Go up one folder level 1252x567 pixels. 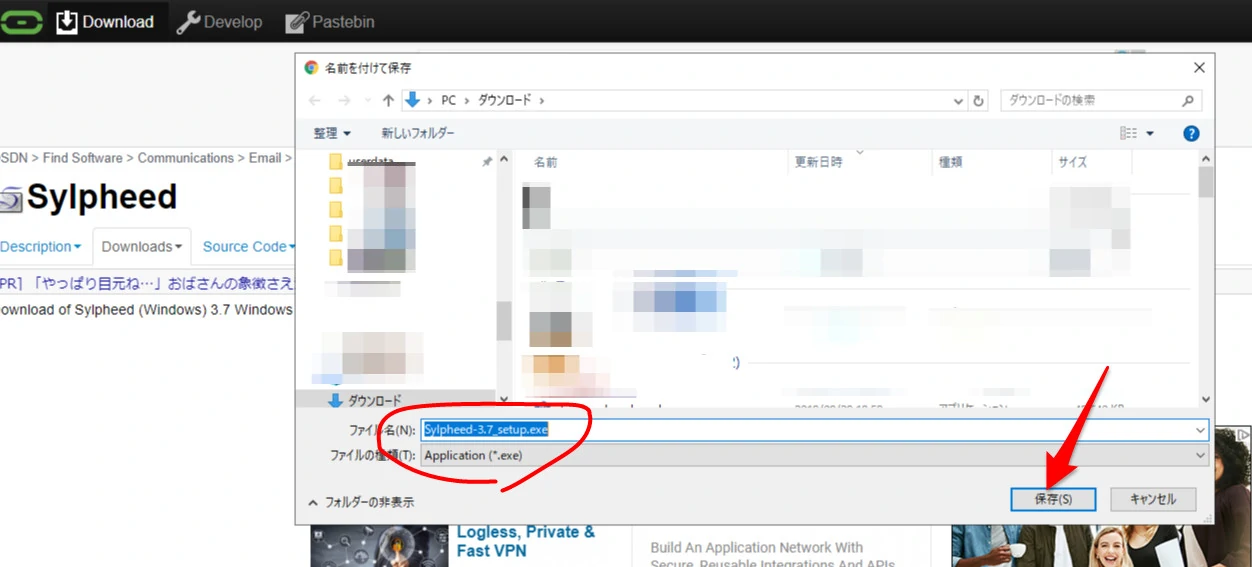[x=388, y=101]
